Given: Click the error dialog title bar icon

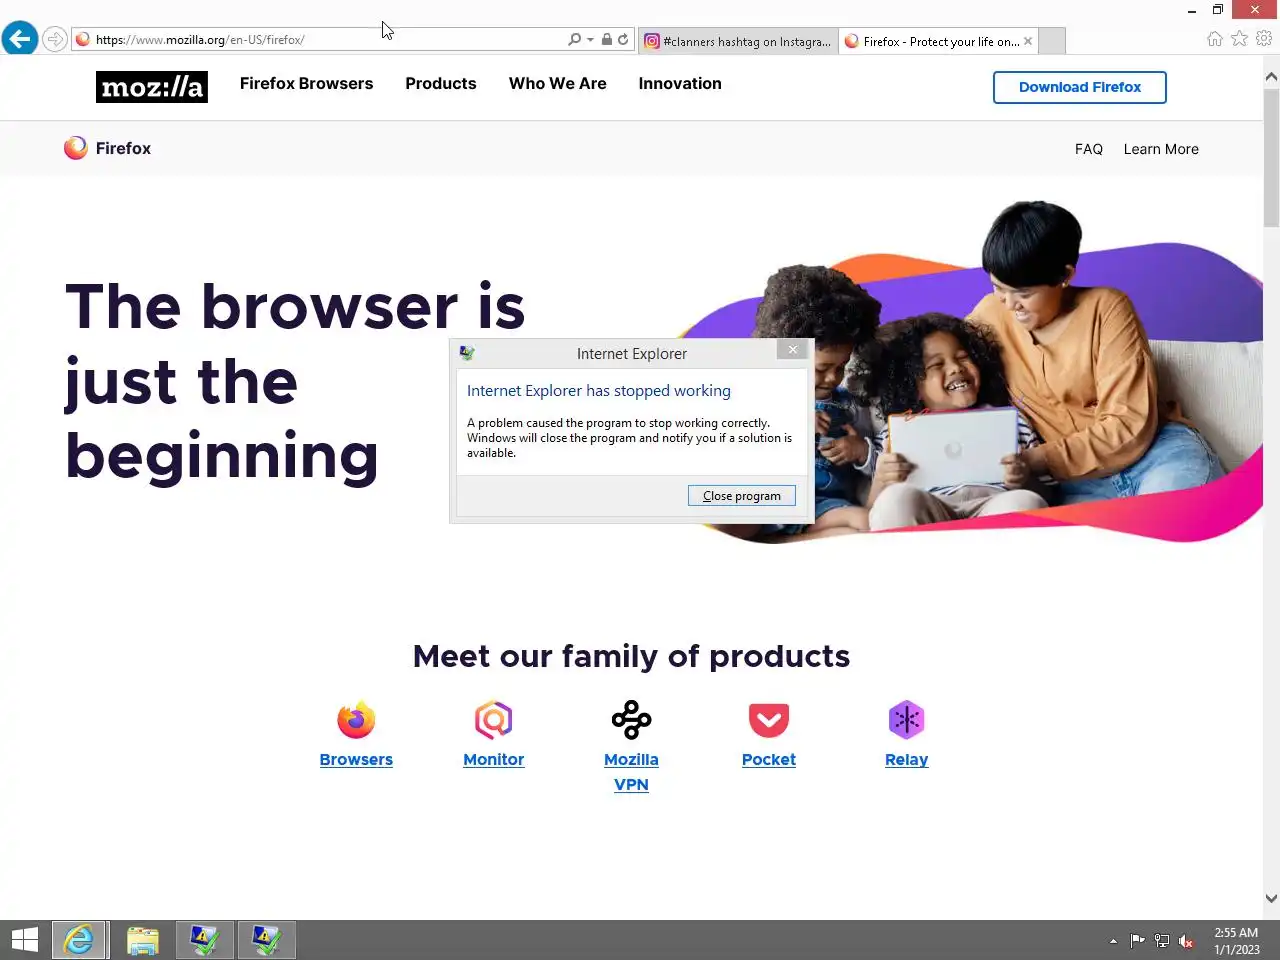Looking at the screenshot, I should 467,353.
